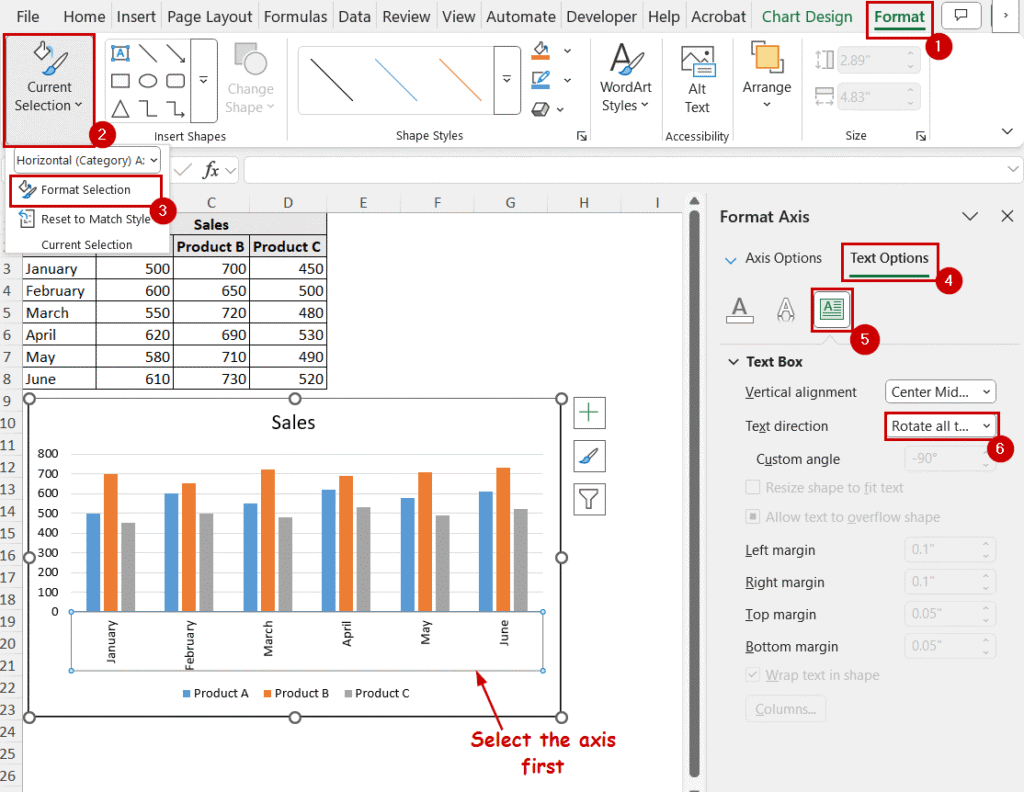Screen dimensions: 1024x792
Task: Check Wrap text in shape
Action: (x=752, y=675)
